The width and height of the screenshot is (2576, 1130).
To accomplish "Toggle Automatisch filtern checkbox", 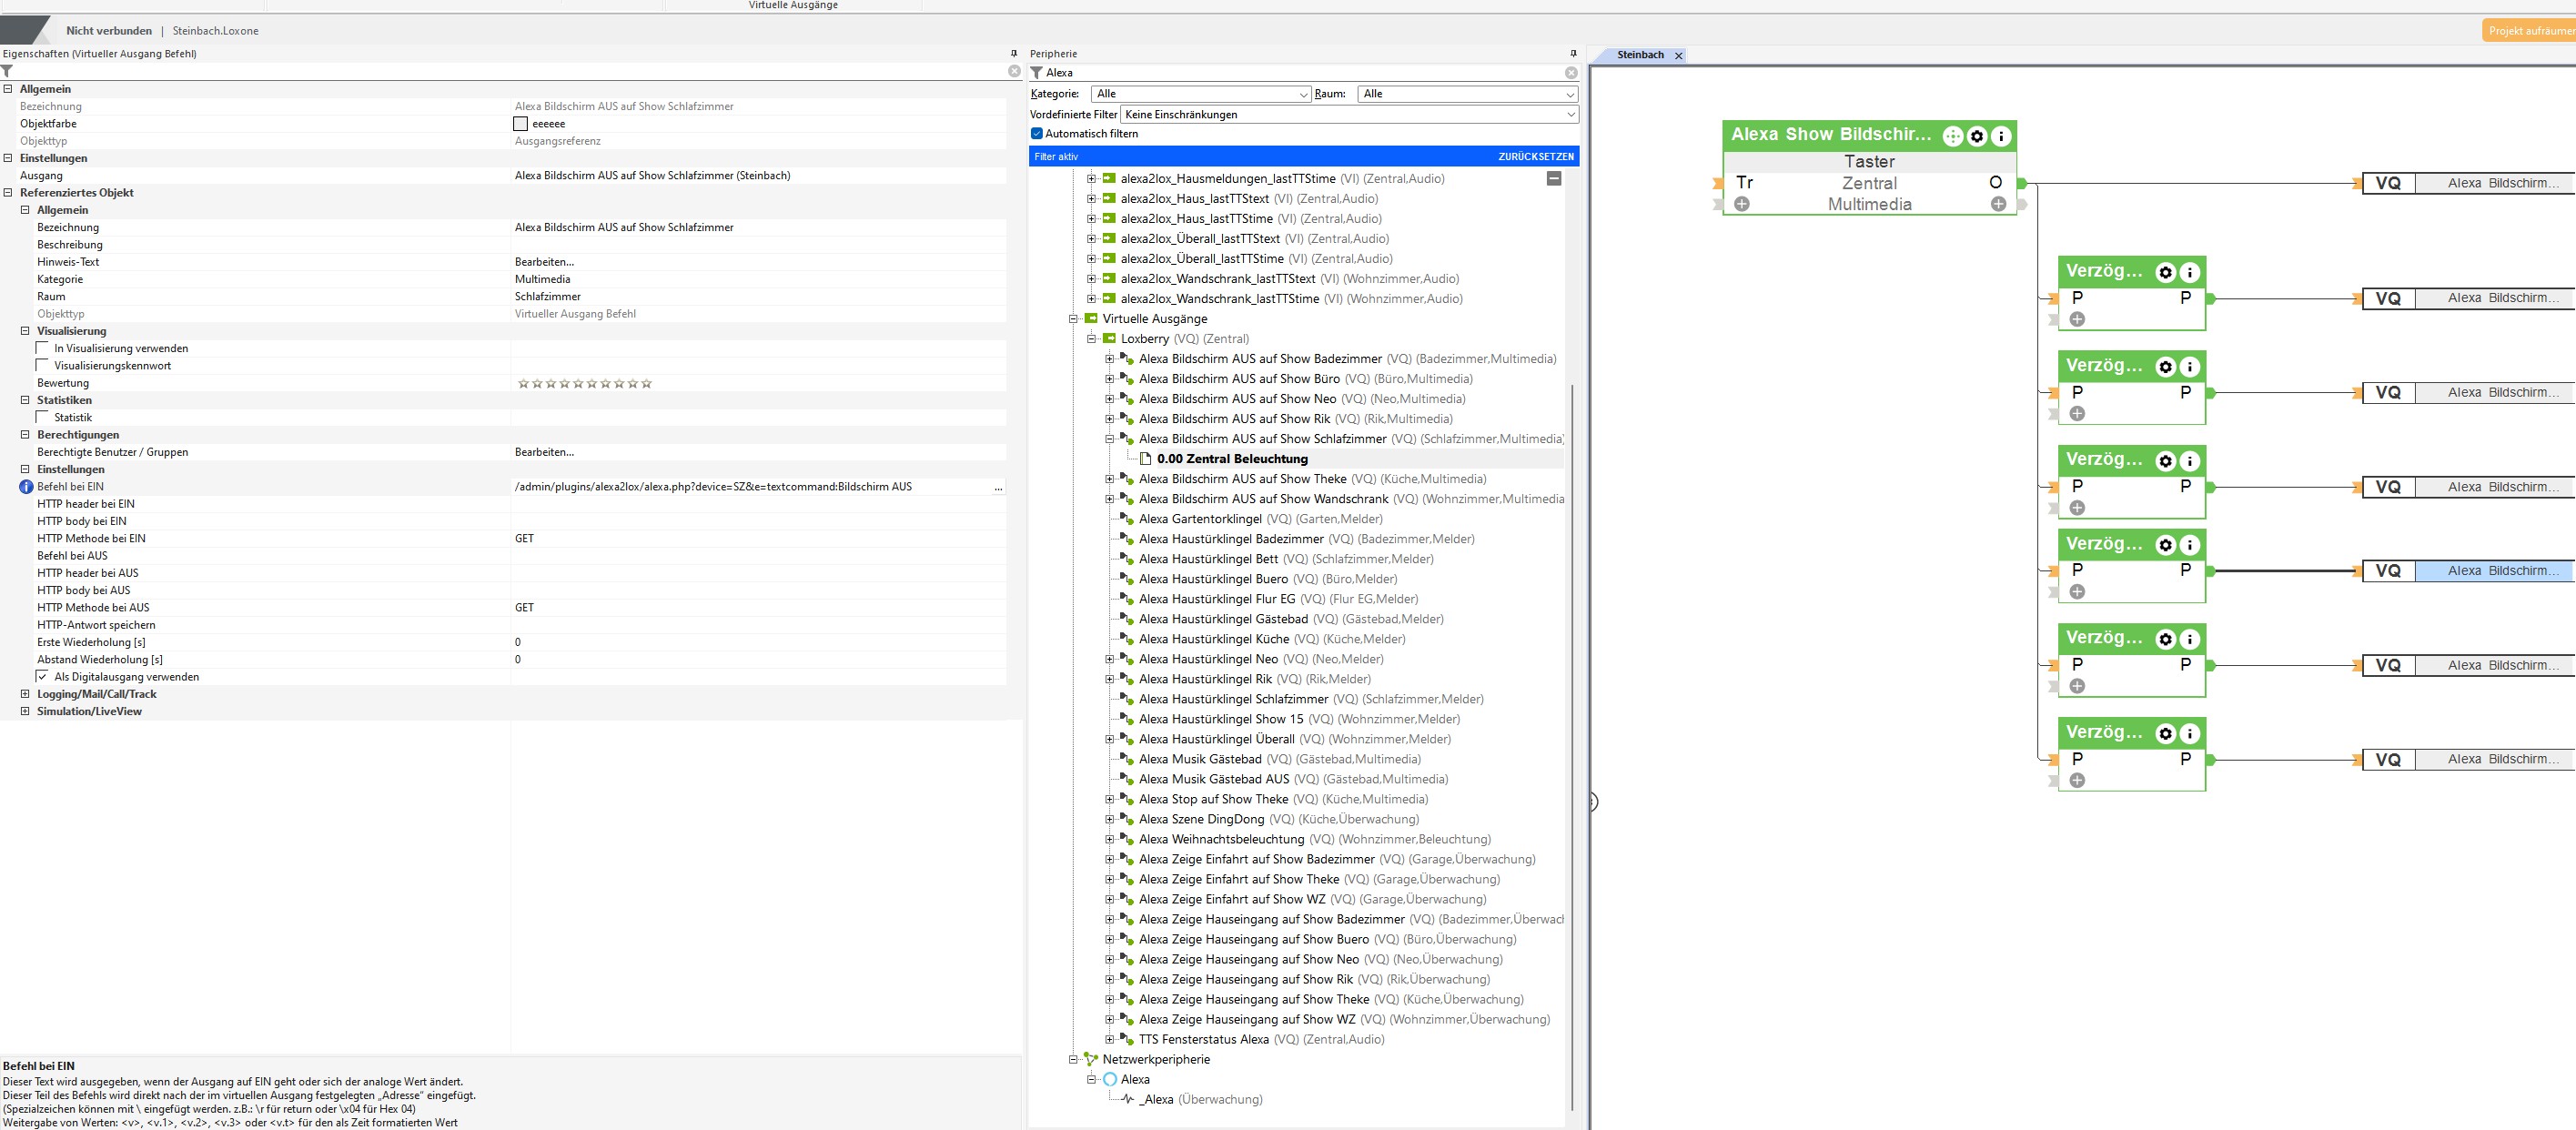I will point(1037,134).
